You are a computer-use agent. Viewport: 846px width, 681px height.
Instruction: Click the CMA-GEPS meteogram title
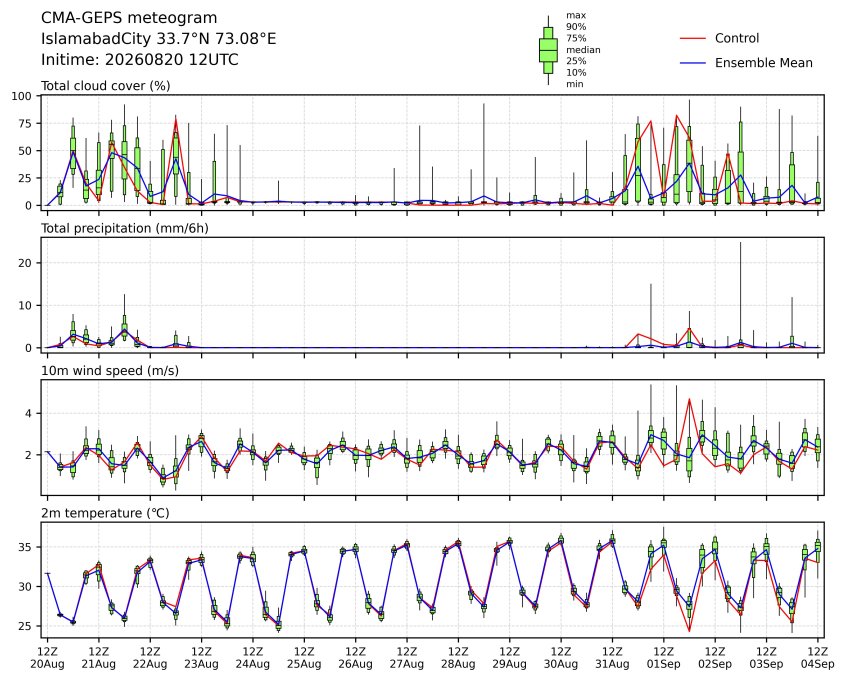(129, 18)
